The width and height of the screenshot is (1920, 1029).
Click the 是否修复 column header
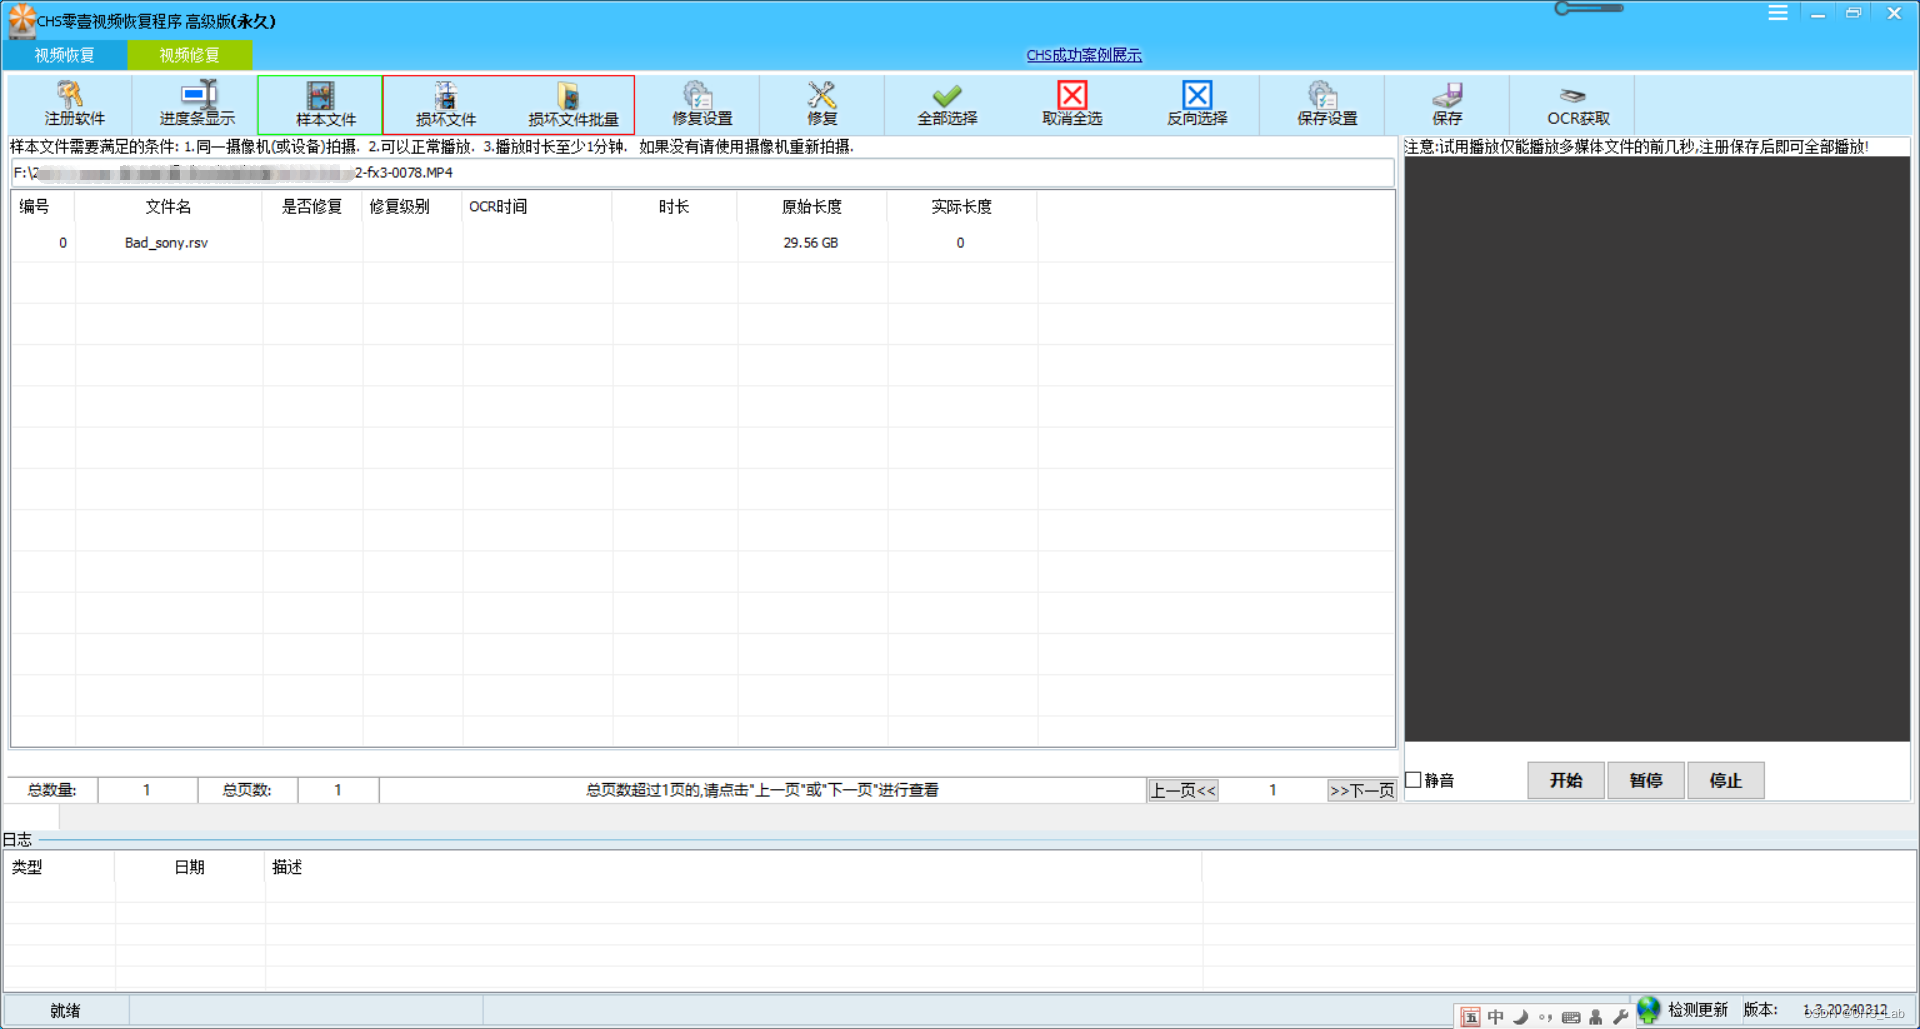(312, 207)
